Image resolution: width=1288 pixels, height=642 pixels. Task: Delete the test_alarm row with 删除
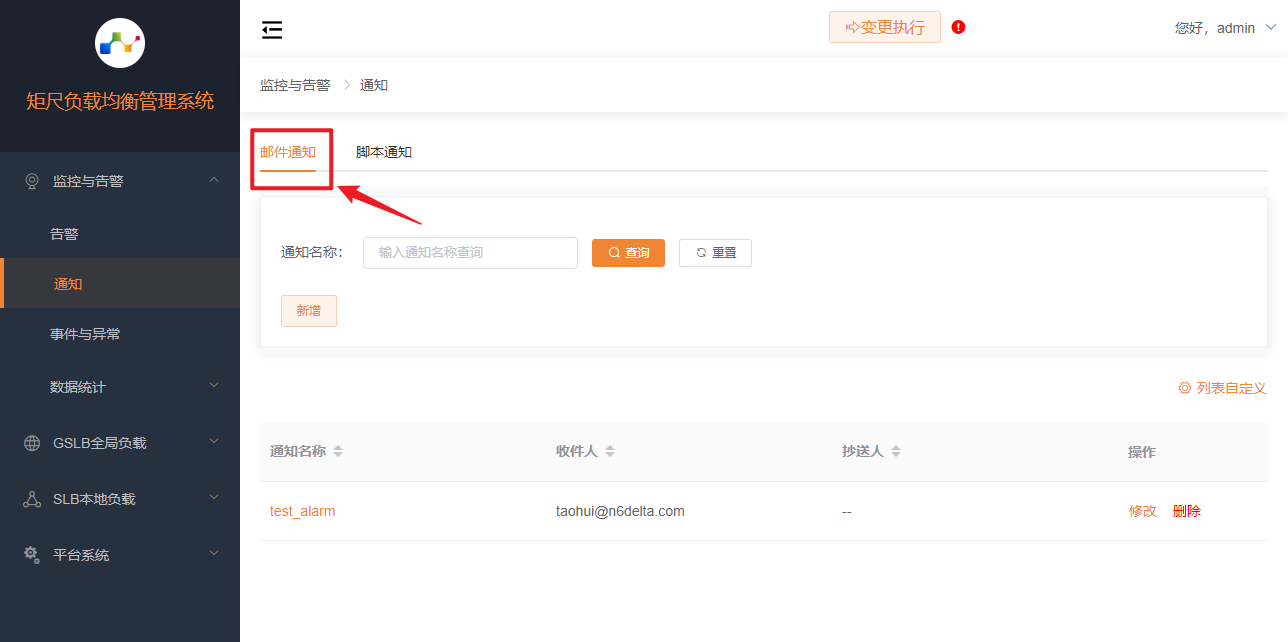coord(1186,511)
